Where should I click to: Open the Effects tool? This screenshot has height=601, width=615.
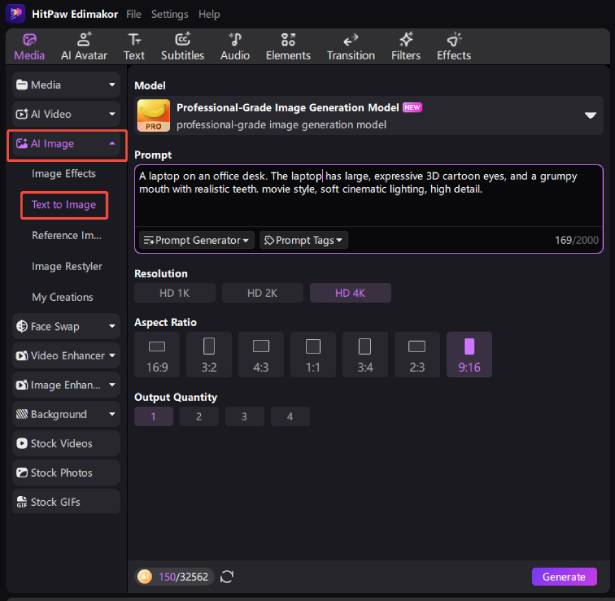point(454,47)
